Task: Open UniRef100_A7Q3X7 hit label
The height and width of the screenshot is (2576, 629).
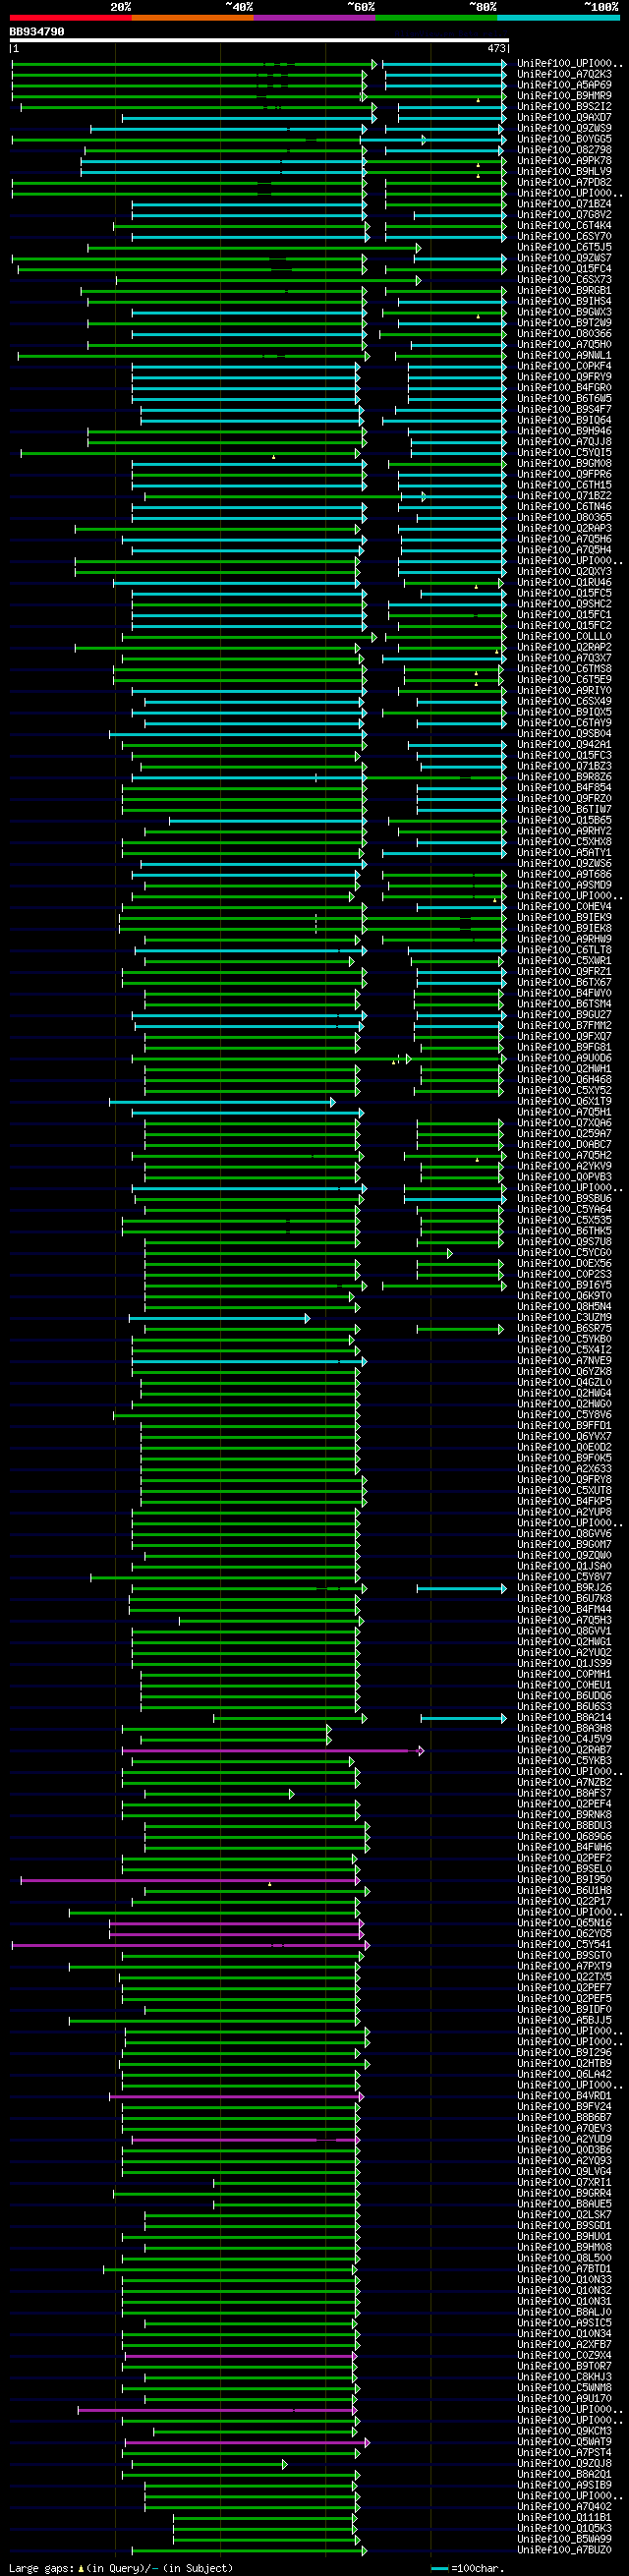Action: [x=564, y=658]
